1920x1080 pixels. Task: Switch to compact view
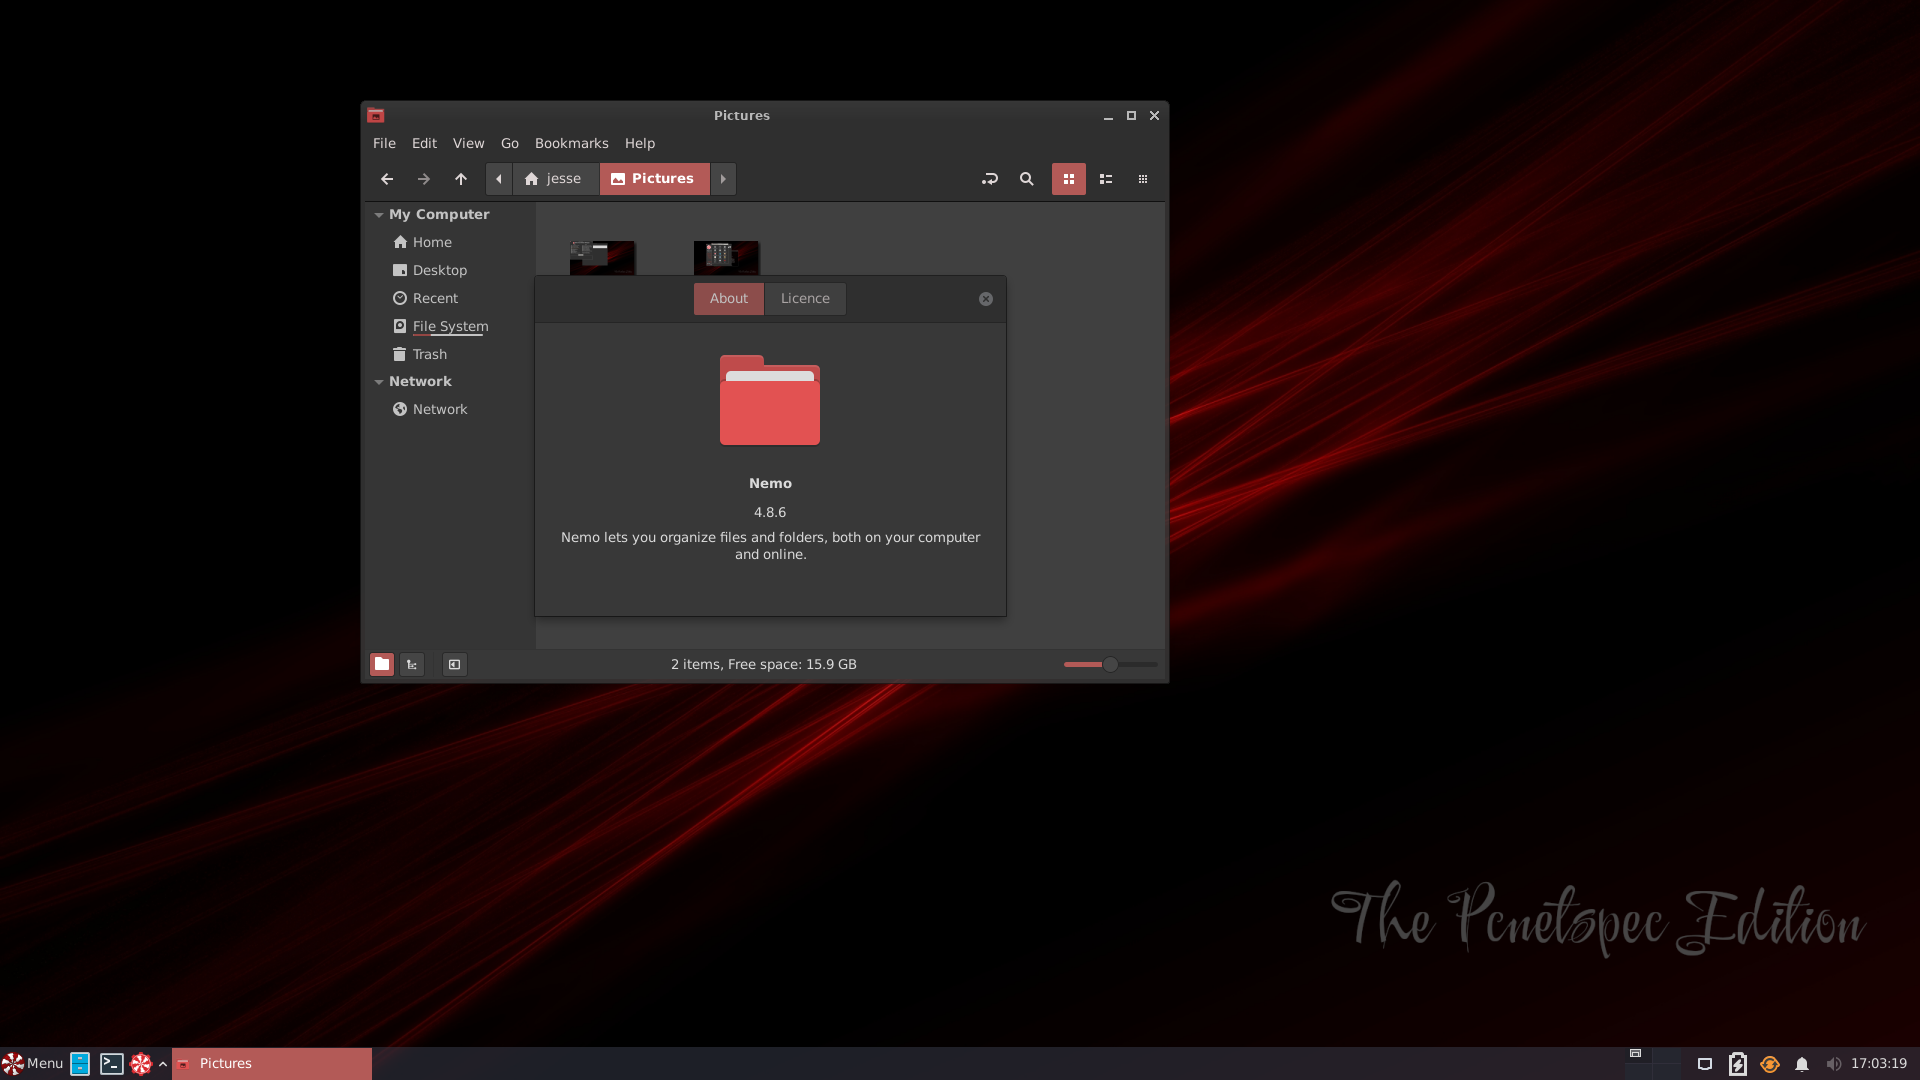click(1143, 179)
